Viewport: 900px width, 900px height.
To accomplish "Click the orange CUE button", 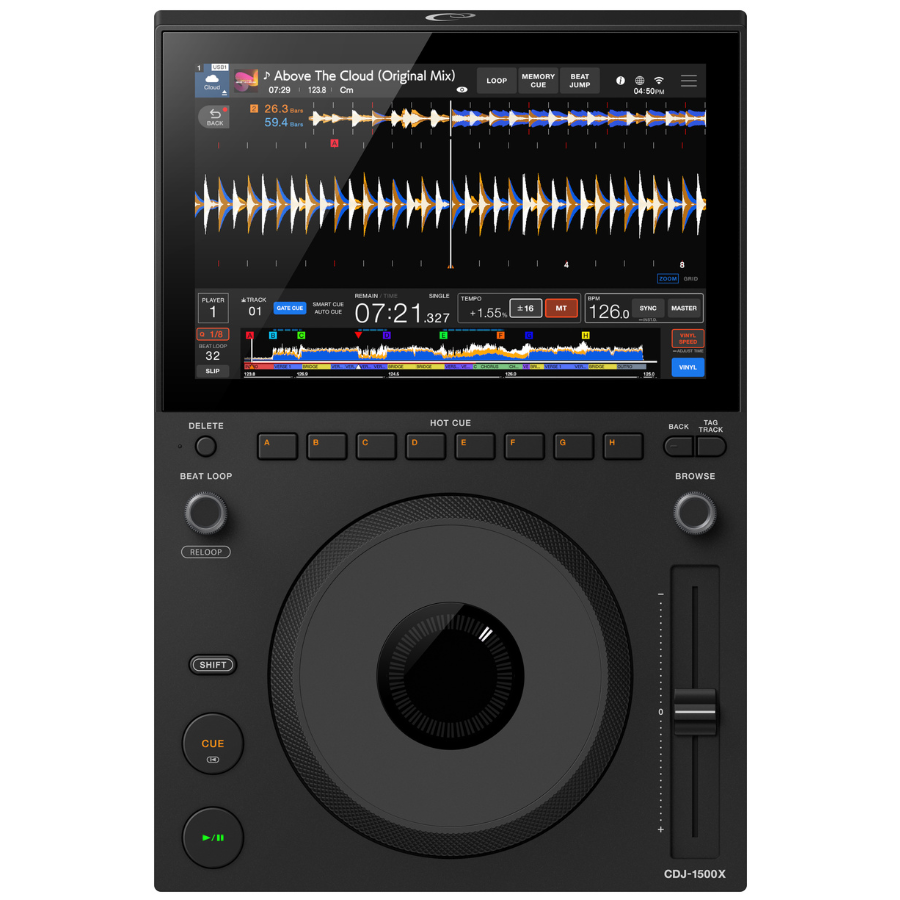I will (213, 744).
